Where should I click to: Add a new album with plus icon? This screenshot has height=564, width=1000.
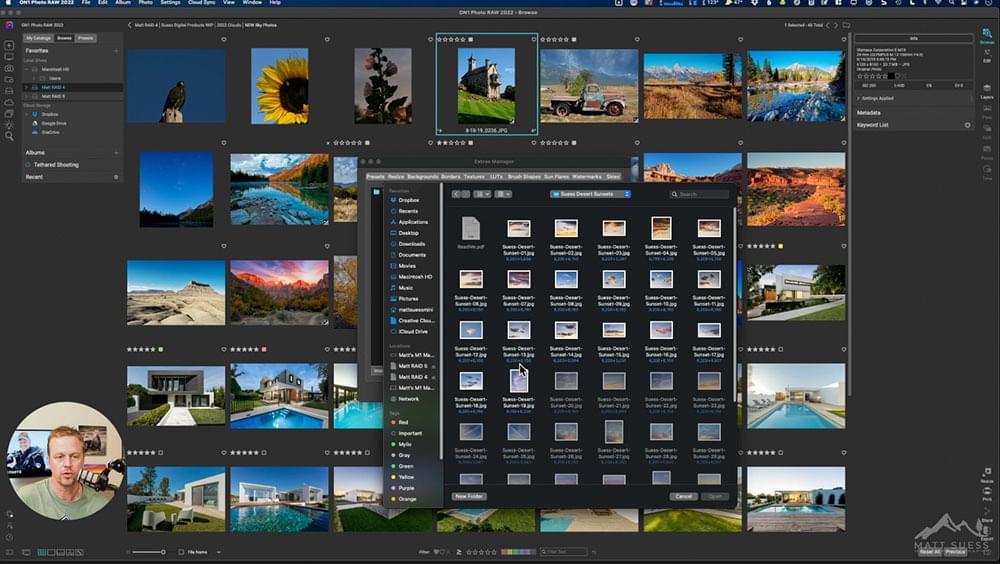click(116, 153)
